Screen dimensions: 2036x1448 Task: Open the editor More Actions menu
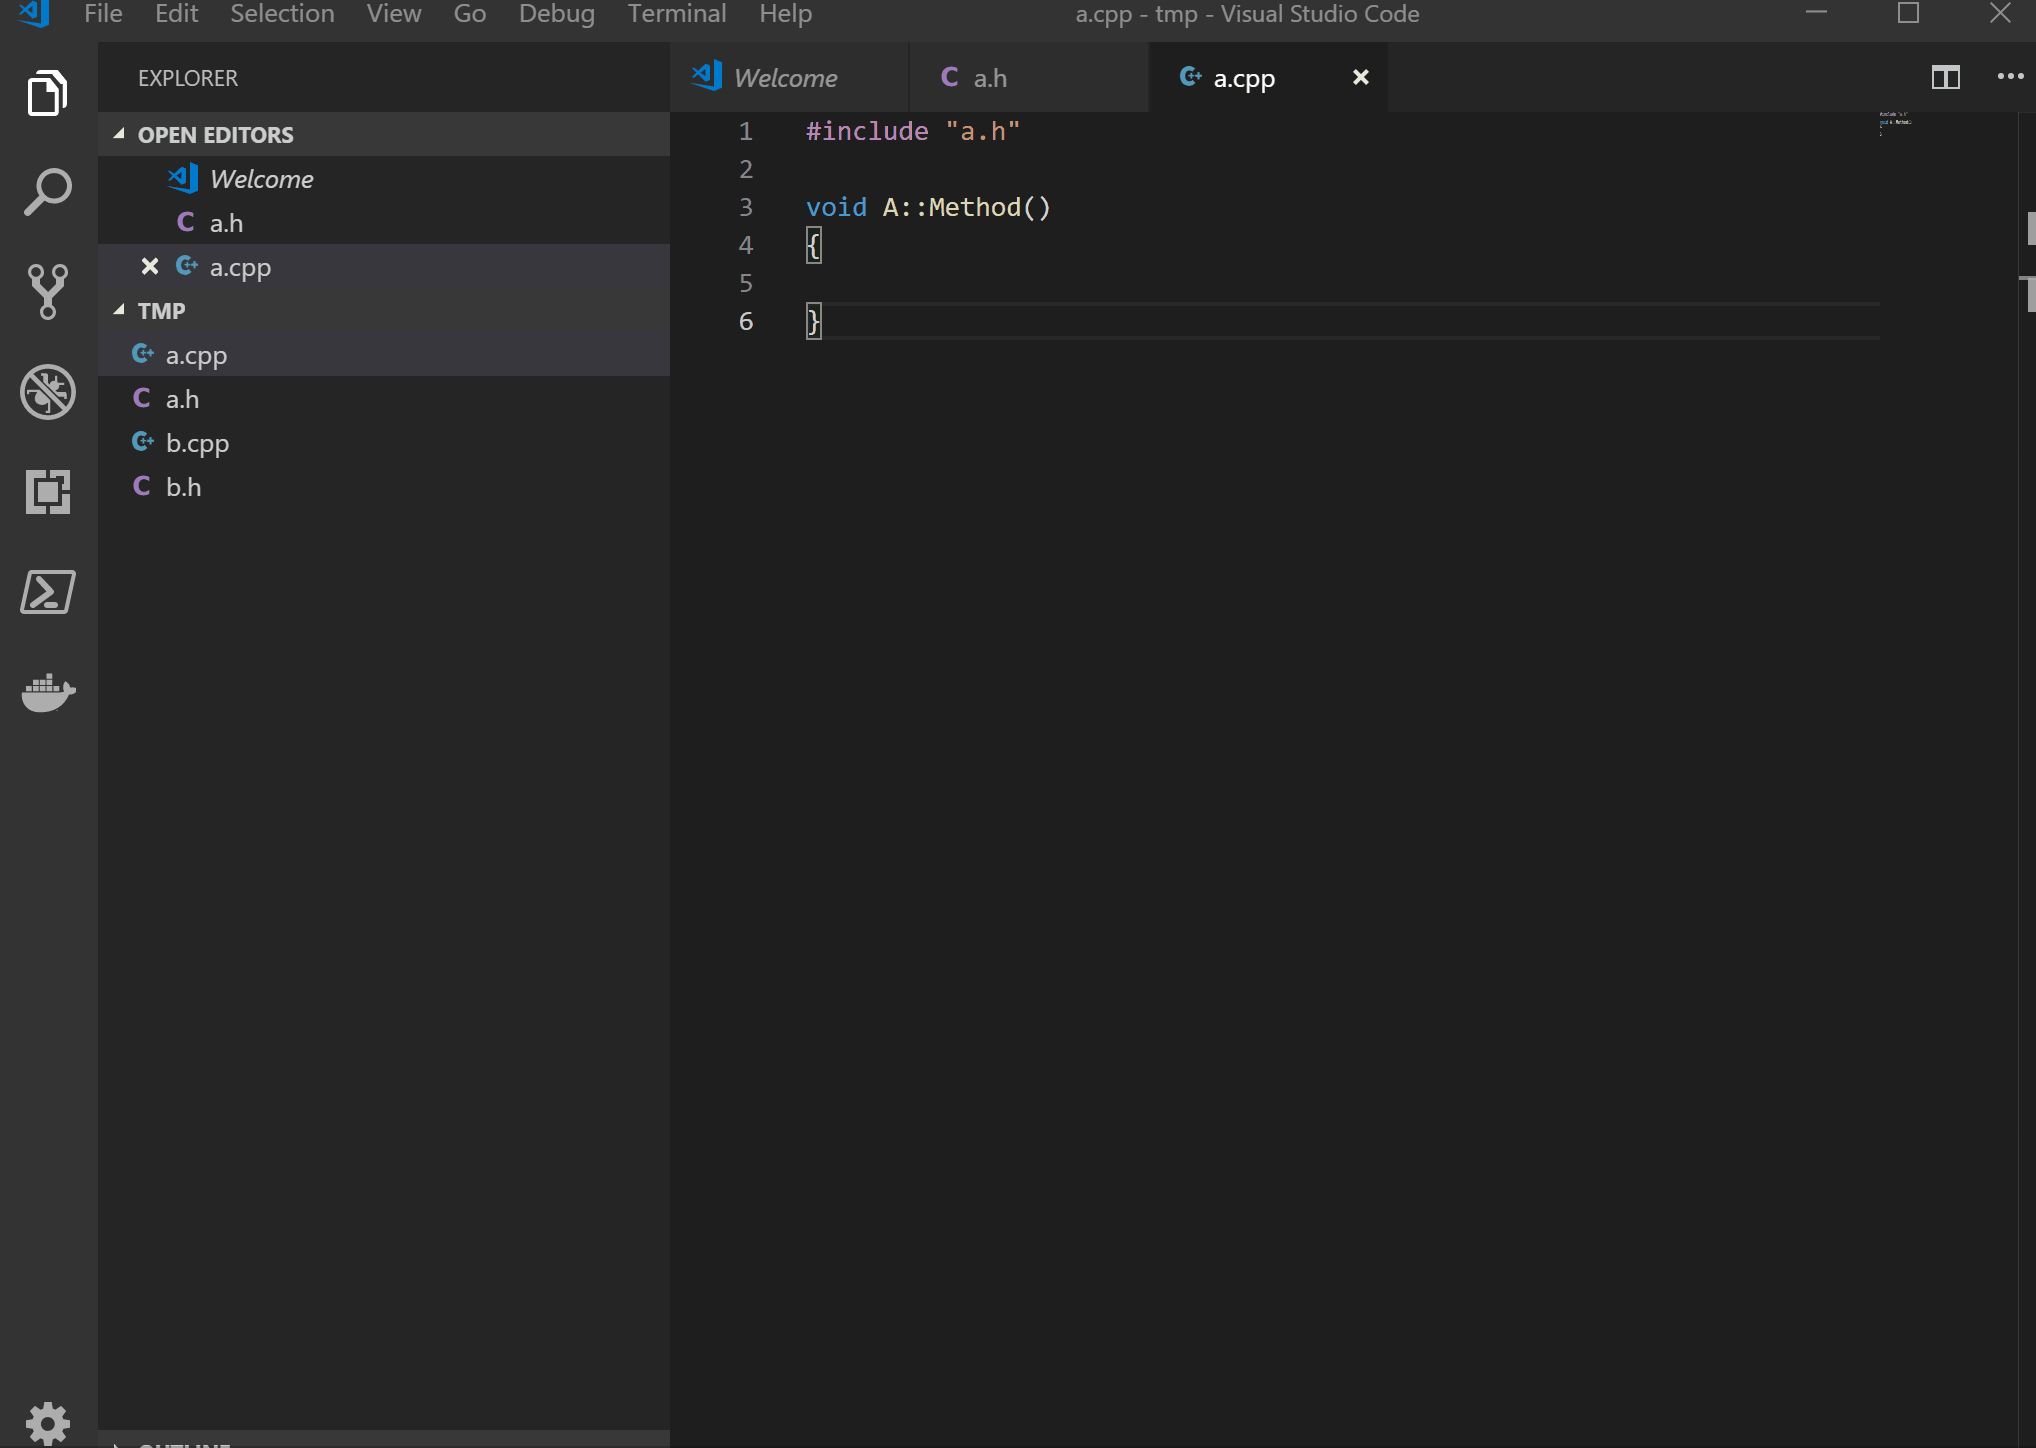pos(2010,77)
